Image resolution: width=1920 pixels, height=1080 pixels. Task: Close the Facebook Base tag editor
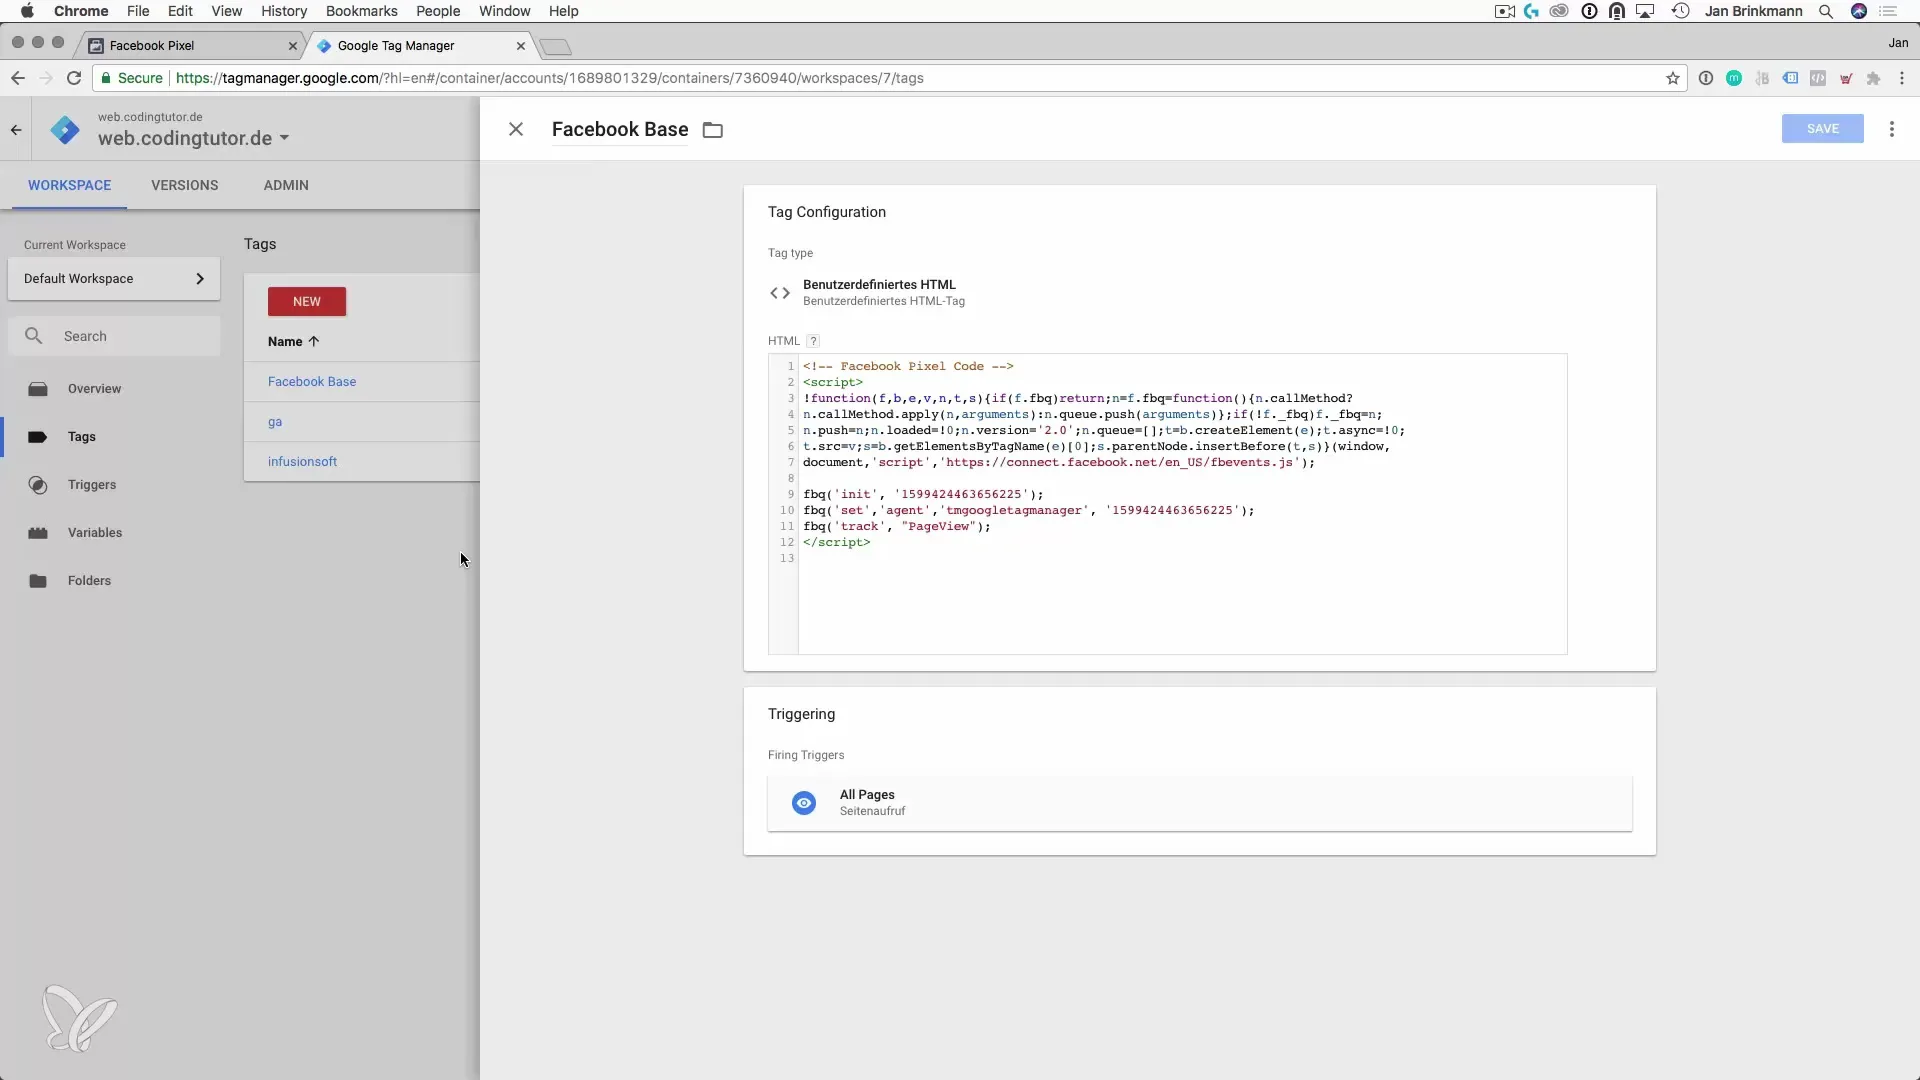516,129
